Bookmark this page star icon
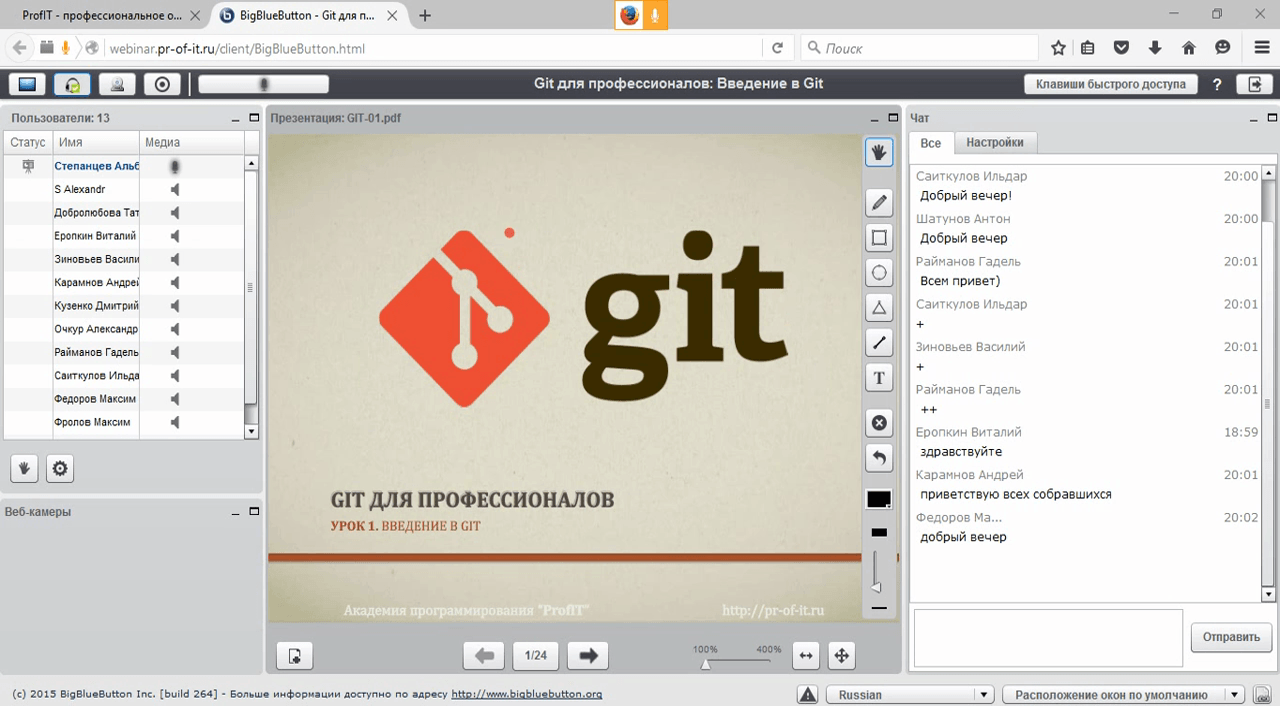1280x706 pixels. tap(1059, 48)
